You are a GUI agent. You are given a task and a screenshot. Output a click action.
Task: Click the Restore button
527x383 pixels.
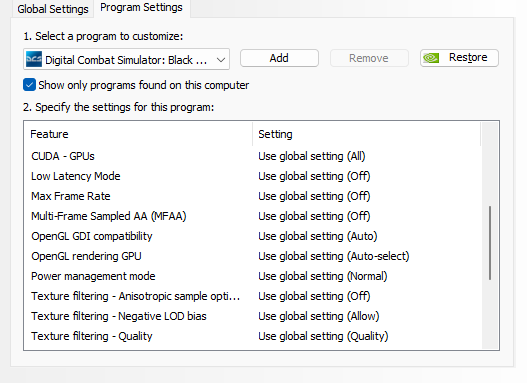[459, 58]
